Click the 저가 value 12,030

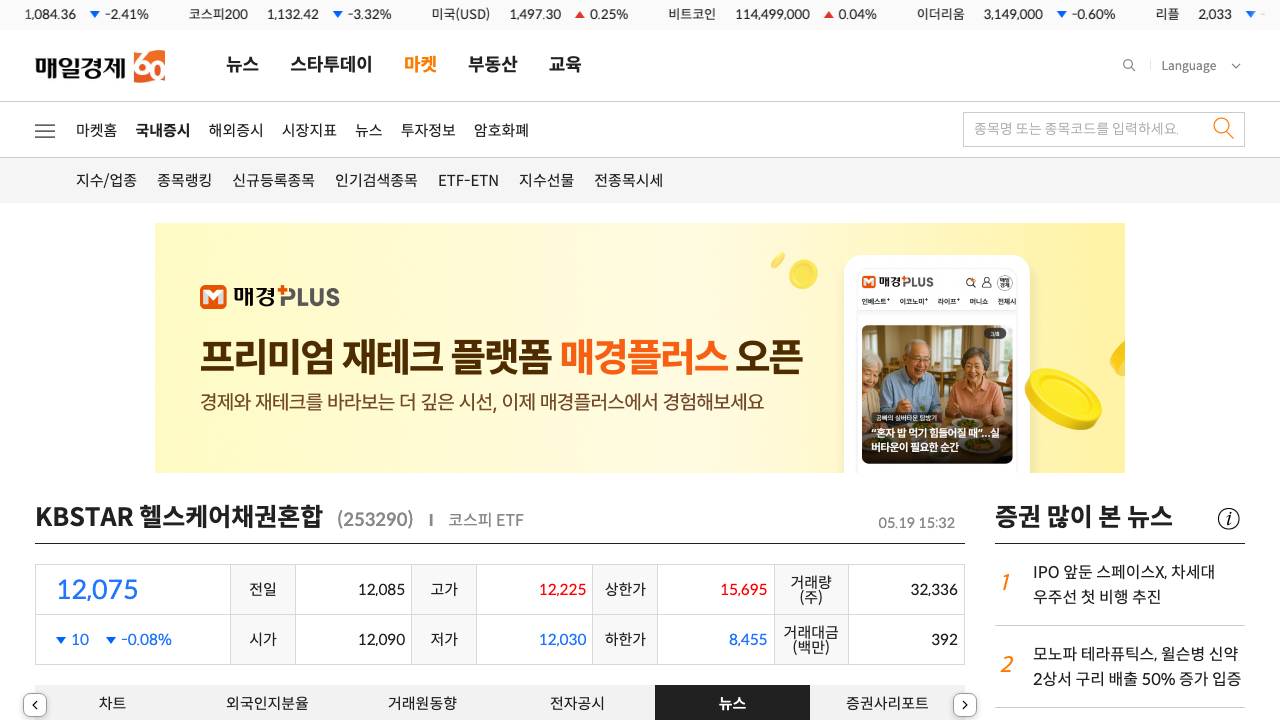point(562,639)
